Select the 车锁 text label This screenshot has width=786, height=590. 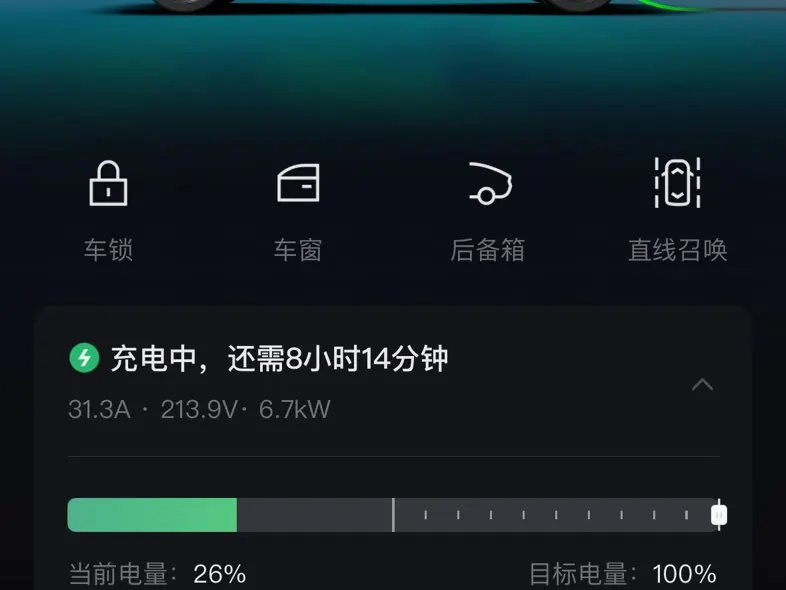[x=108, y=250]
